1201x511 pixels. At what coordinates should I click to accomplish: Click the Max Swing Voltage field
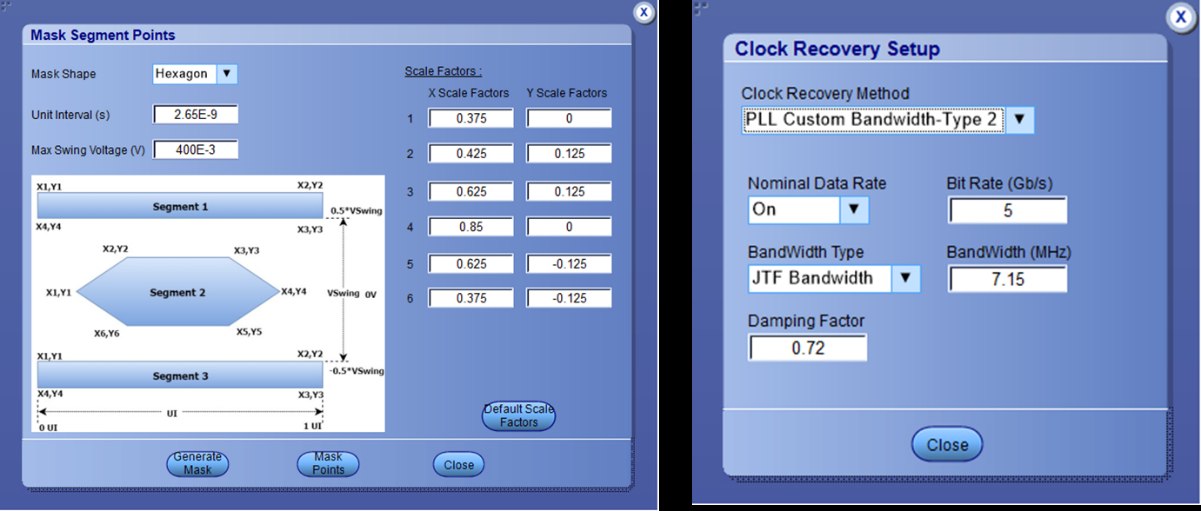click(x=196, y=151)
